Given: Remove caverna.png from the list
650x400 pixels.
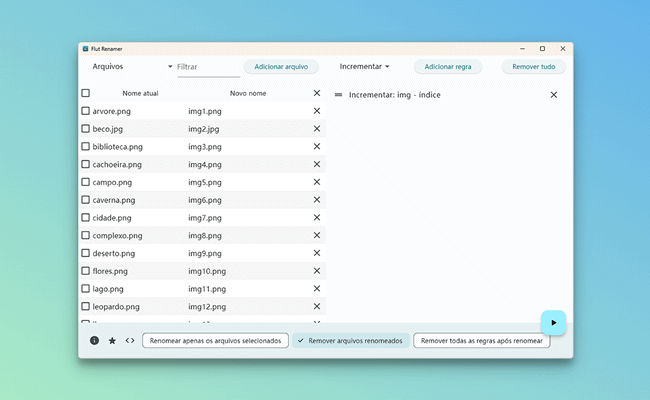Looking at the screenshot, I should tap(317, 200).
